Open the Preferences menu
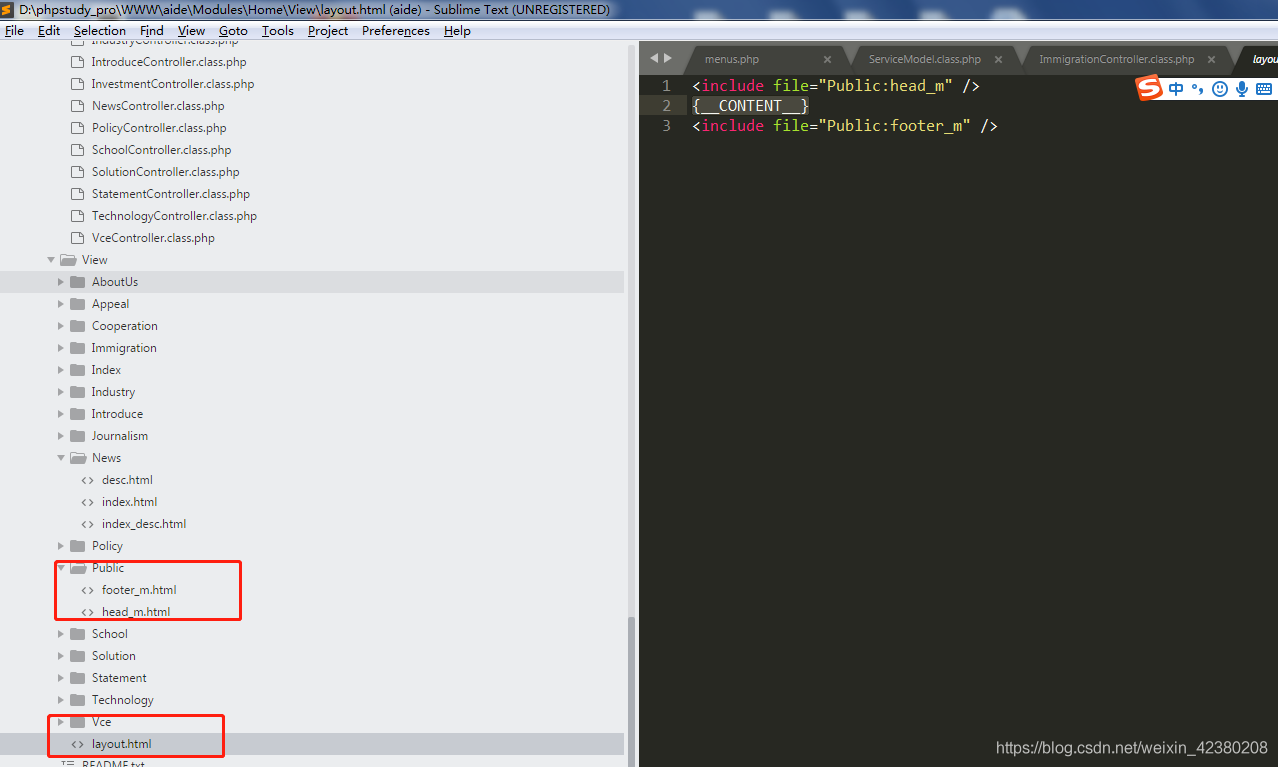1278x767 pixels. pyautogui.click(x=396, y=31)
